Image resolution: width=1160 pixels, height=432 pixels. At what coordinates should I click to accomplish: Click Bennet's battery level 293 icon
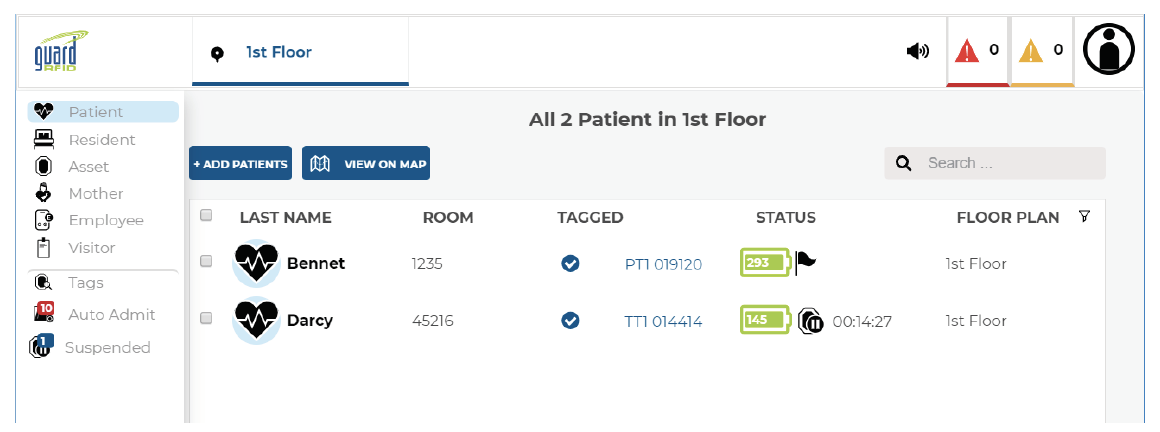765,263
